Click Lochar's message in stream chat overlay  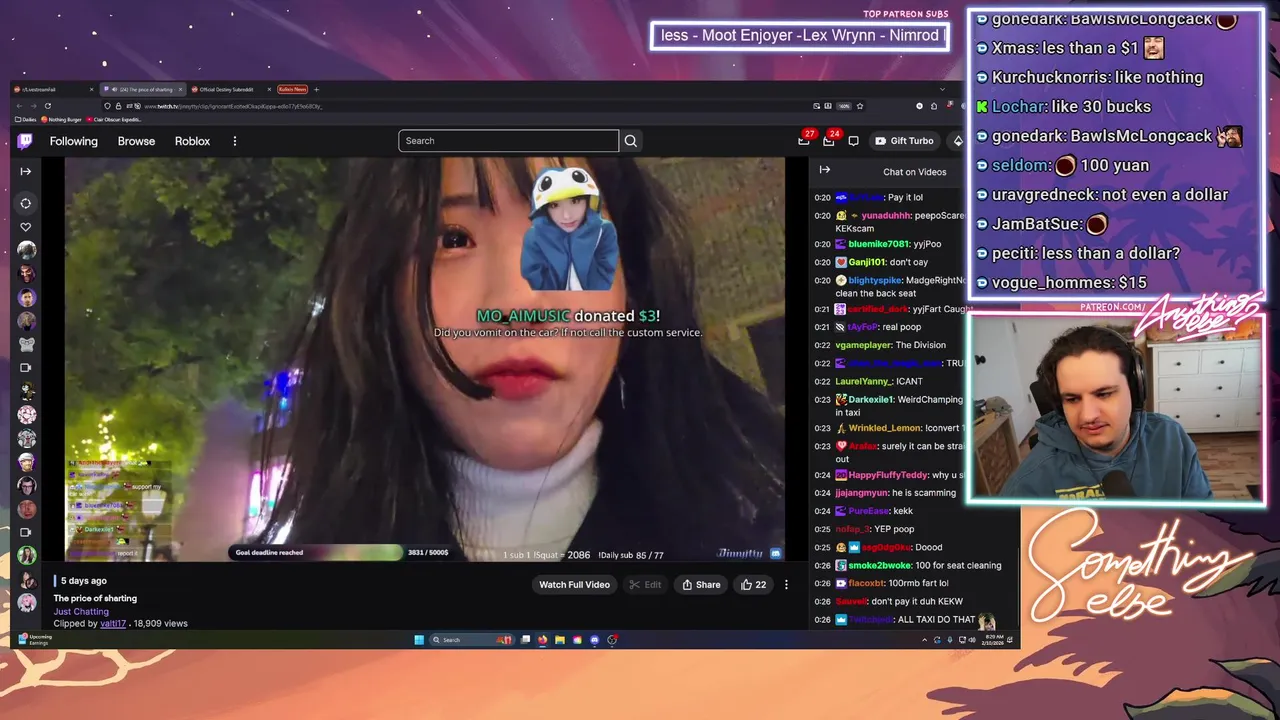click(x=1063, y=106)
